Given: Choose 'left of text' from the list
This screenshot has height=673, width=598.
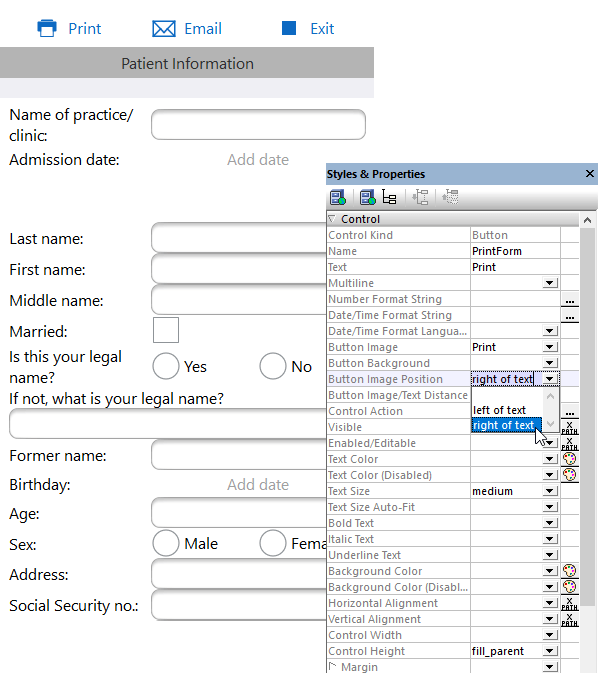Looking at the screenshot, I should pos(499,410).
